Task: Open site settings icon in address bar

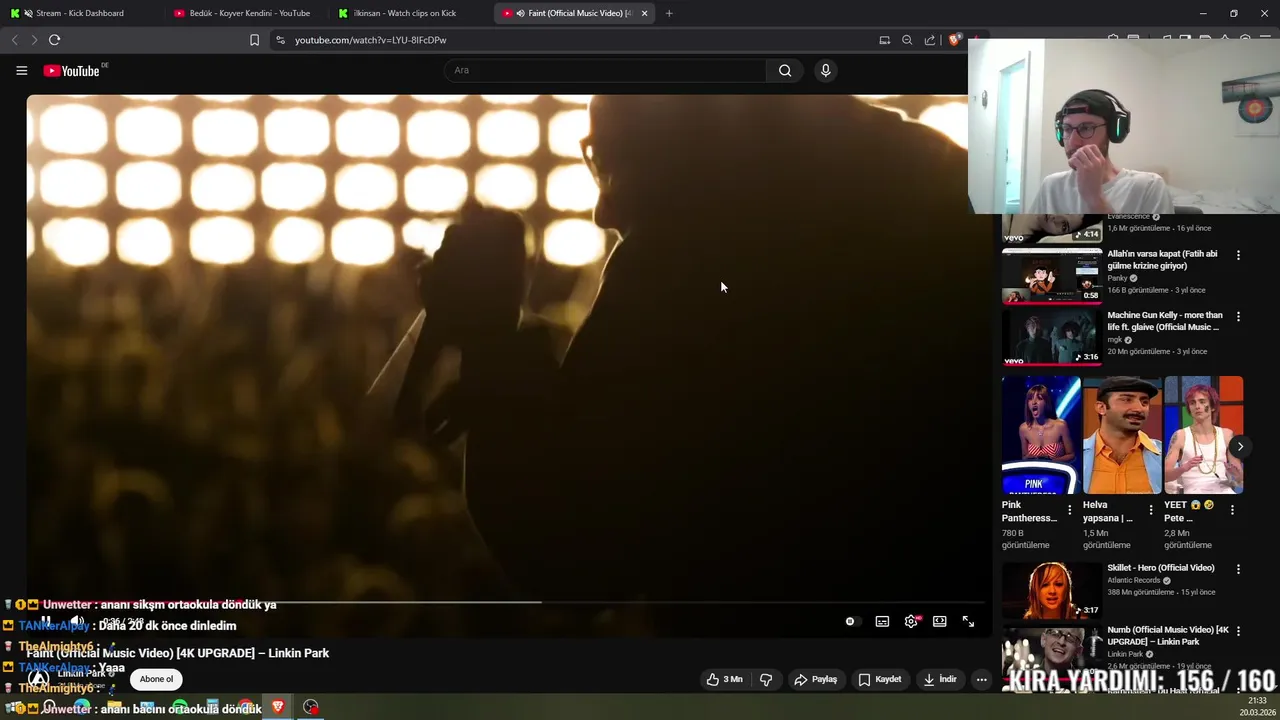Action: [x=280, y=40]
